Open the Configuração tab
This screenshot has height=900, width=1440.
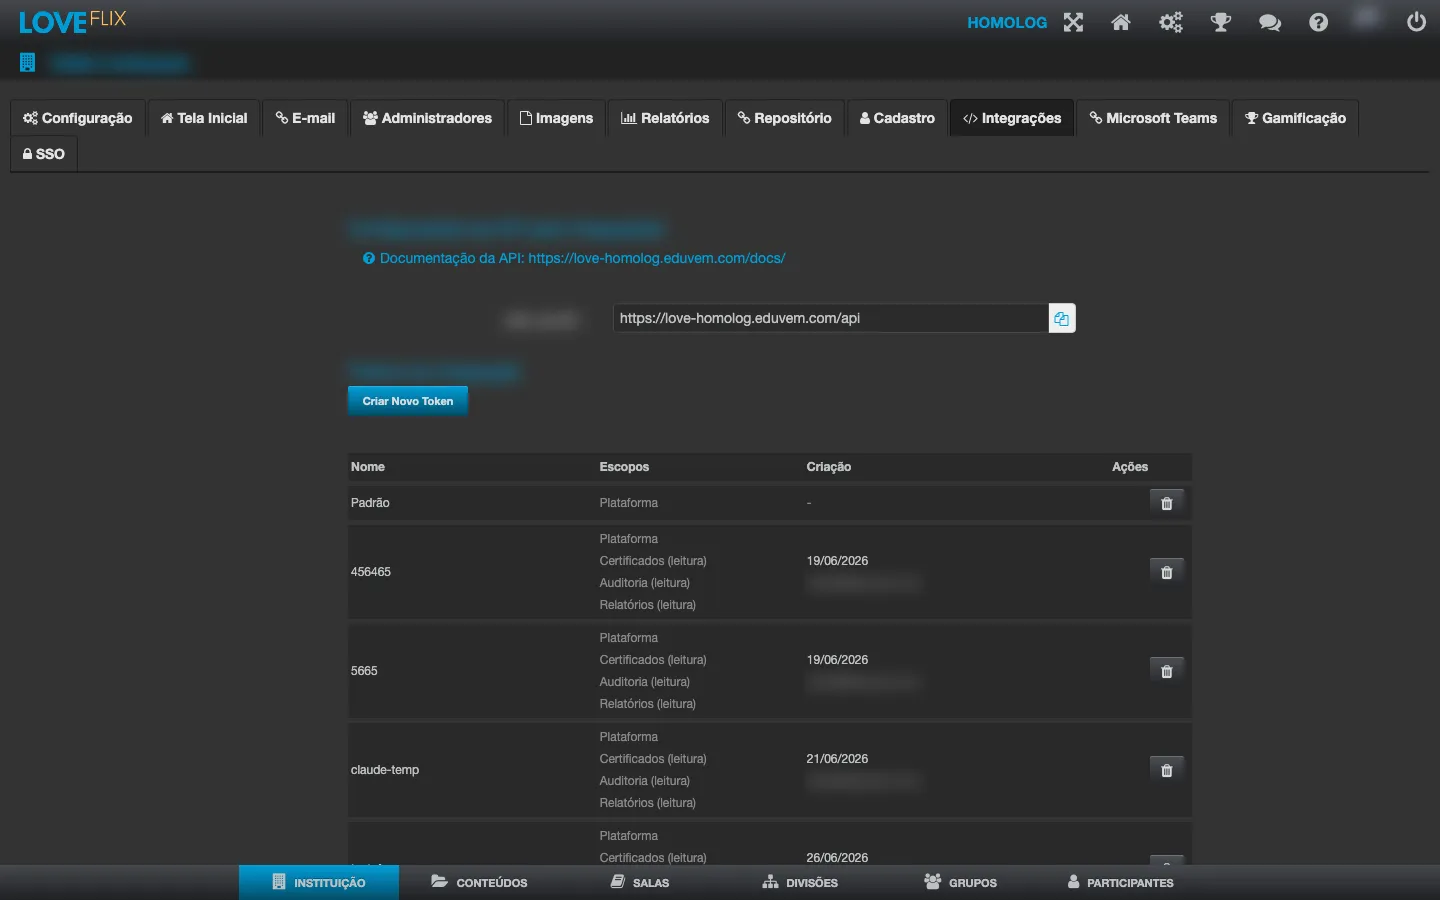78,118
